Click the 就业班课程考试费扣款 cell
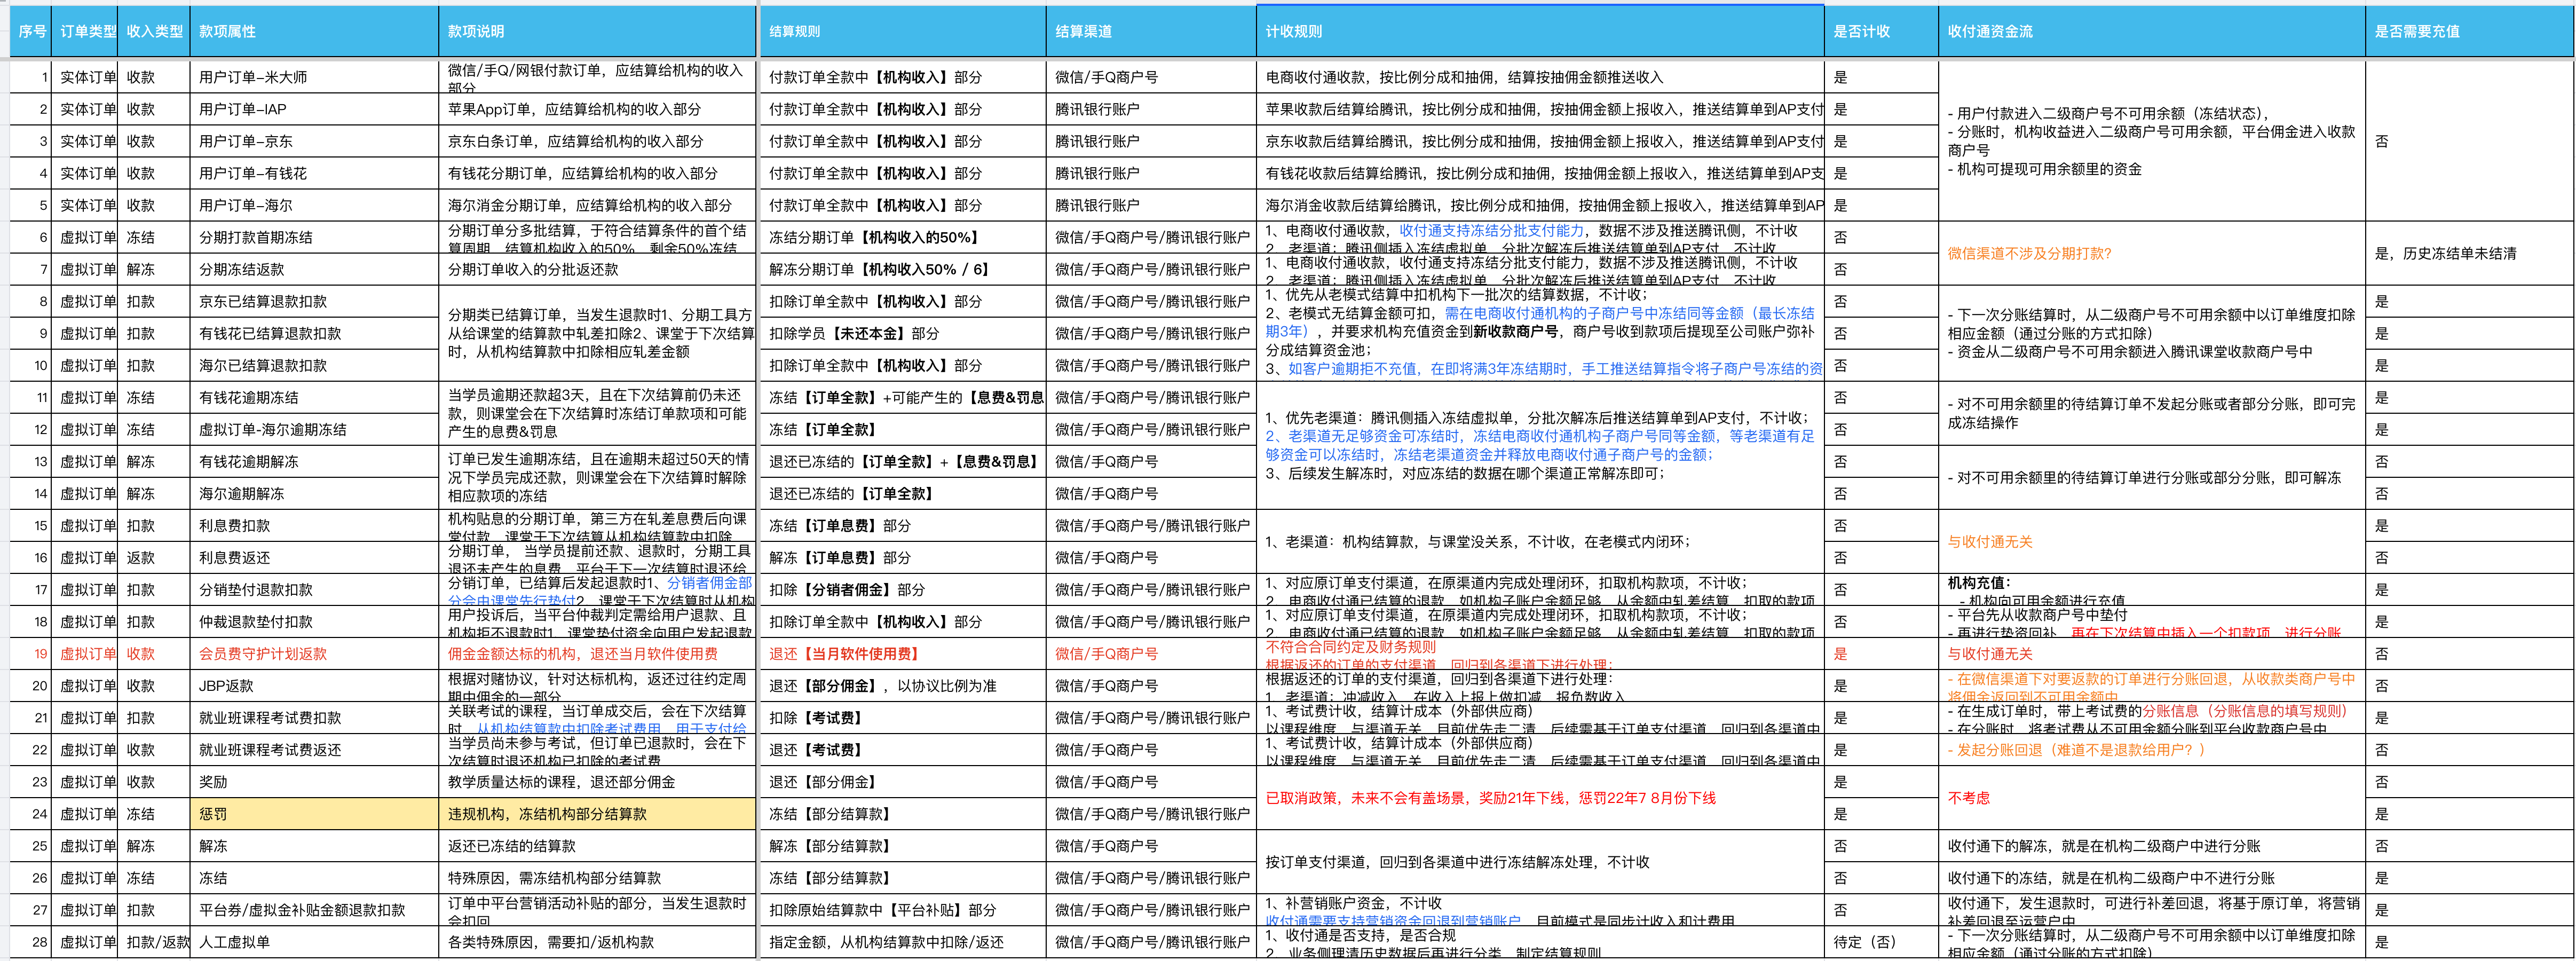 314,717
